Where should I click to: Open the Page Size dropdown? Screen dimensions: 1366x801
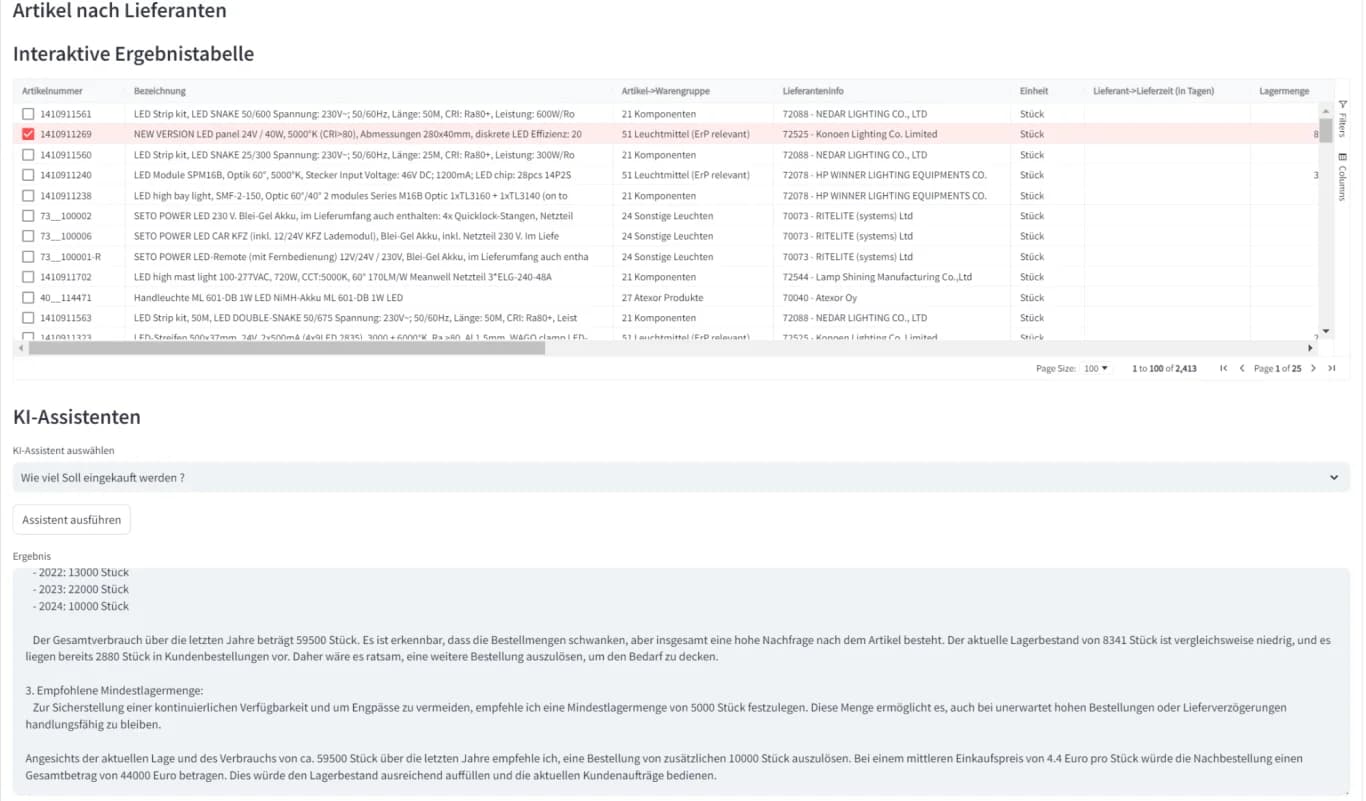pos(1097,369)
